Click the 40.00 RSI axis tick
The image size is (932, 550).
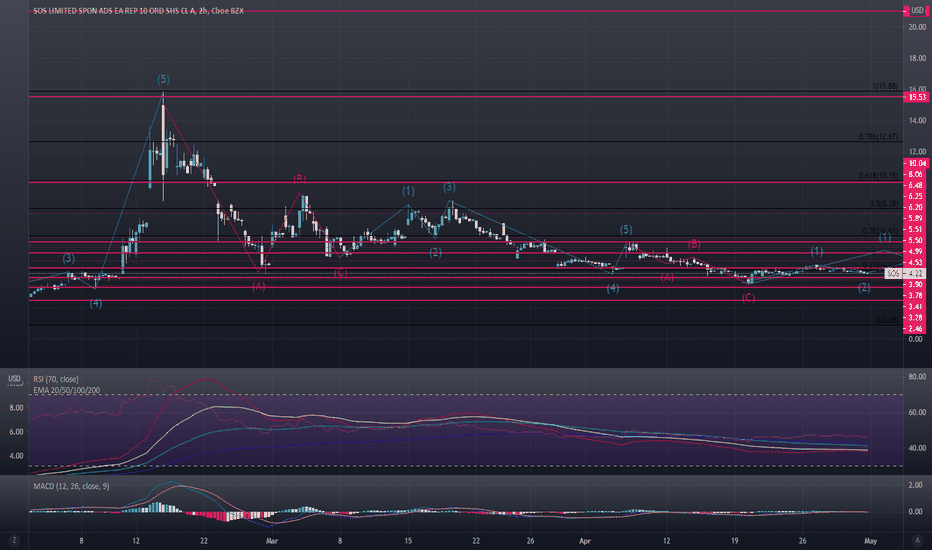coord(917,448)
